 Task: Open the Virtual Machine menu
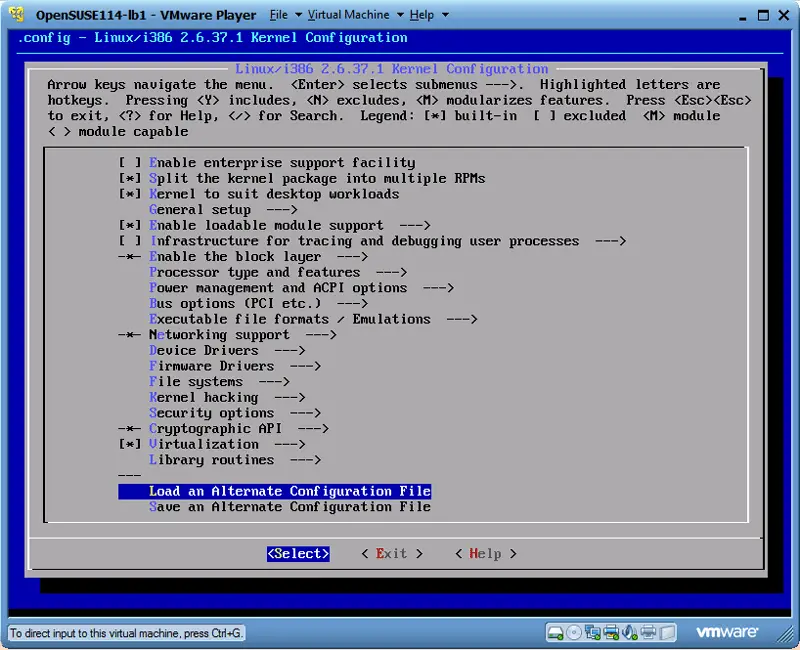(x=355, y=15)
